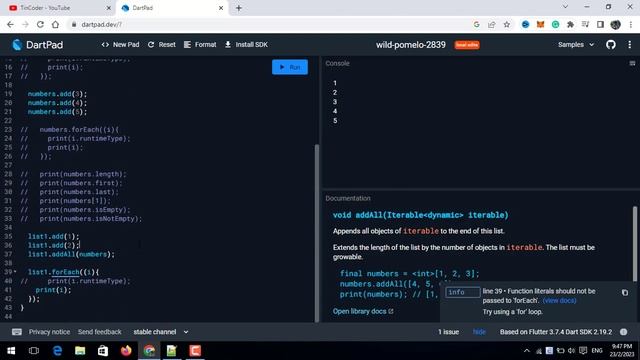Open a New Pad
The height and width of the screenshot is (360, 640).
click(120, 44)
